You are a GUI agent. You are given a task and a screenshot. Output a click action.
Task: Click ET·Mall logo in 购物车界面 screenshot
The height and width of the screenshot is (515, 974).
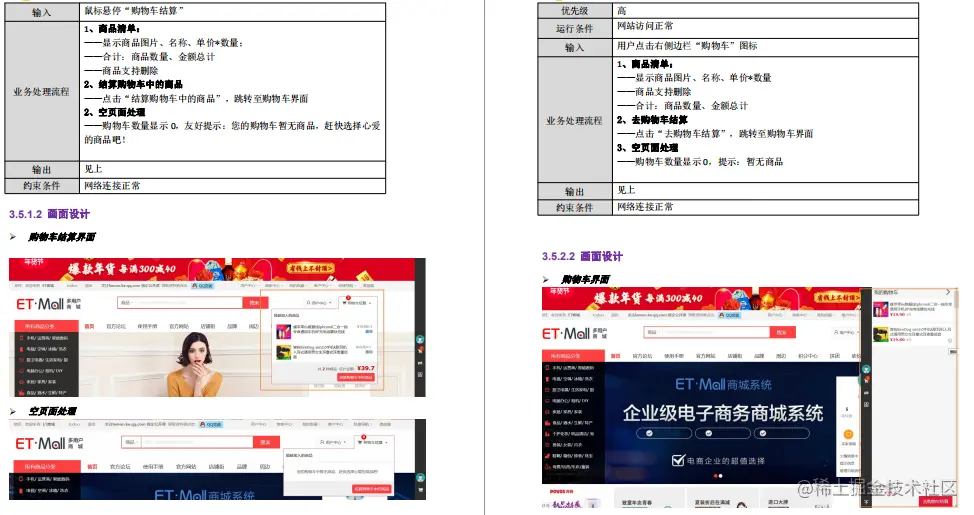(x=574, y=334)
